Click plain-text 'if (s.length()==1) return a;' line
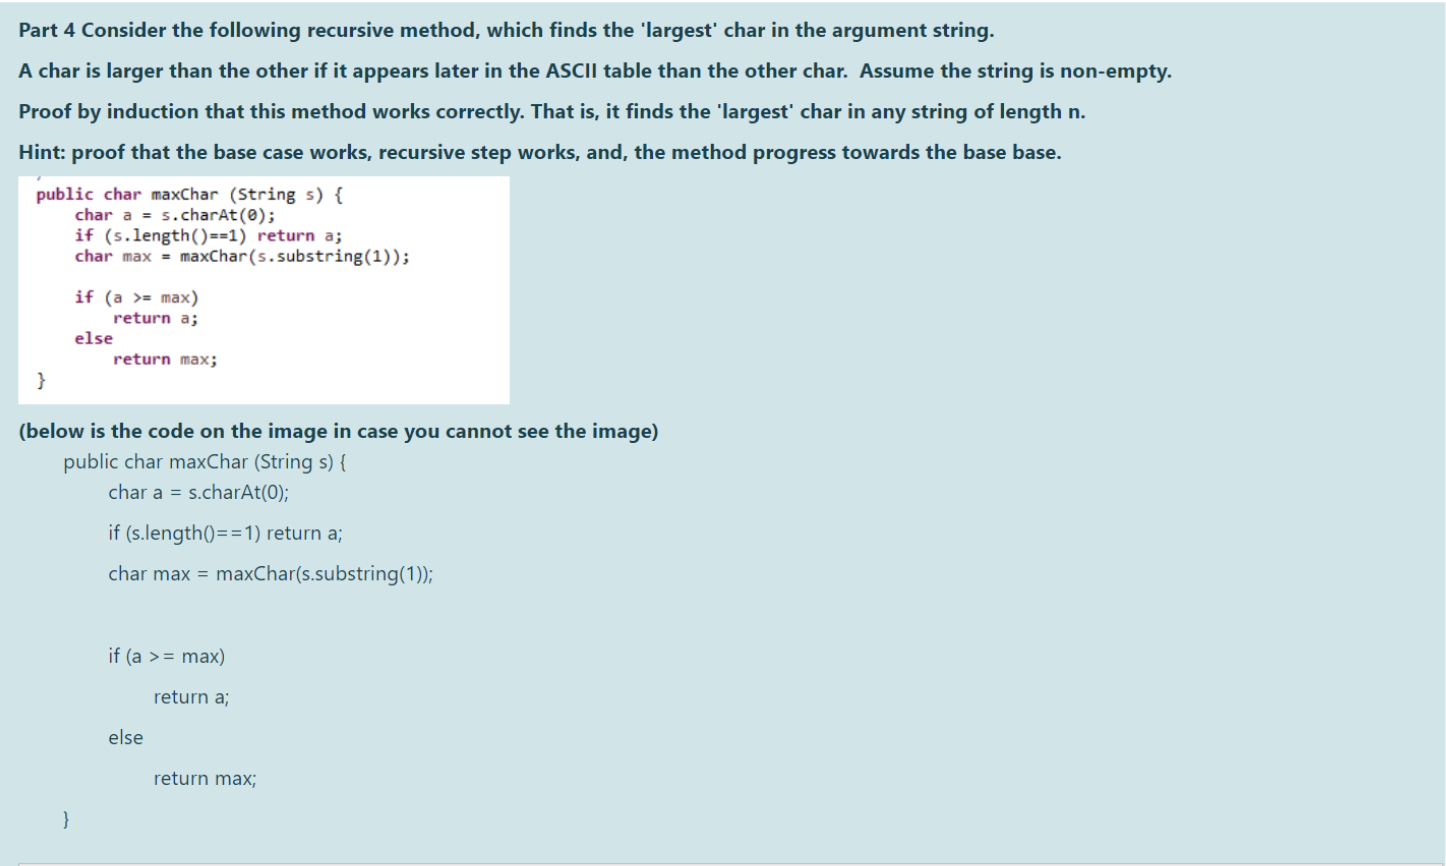1446x866 pixels. tap(225, 533)
